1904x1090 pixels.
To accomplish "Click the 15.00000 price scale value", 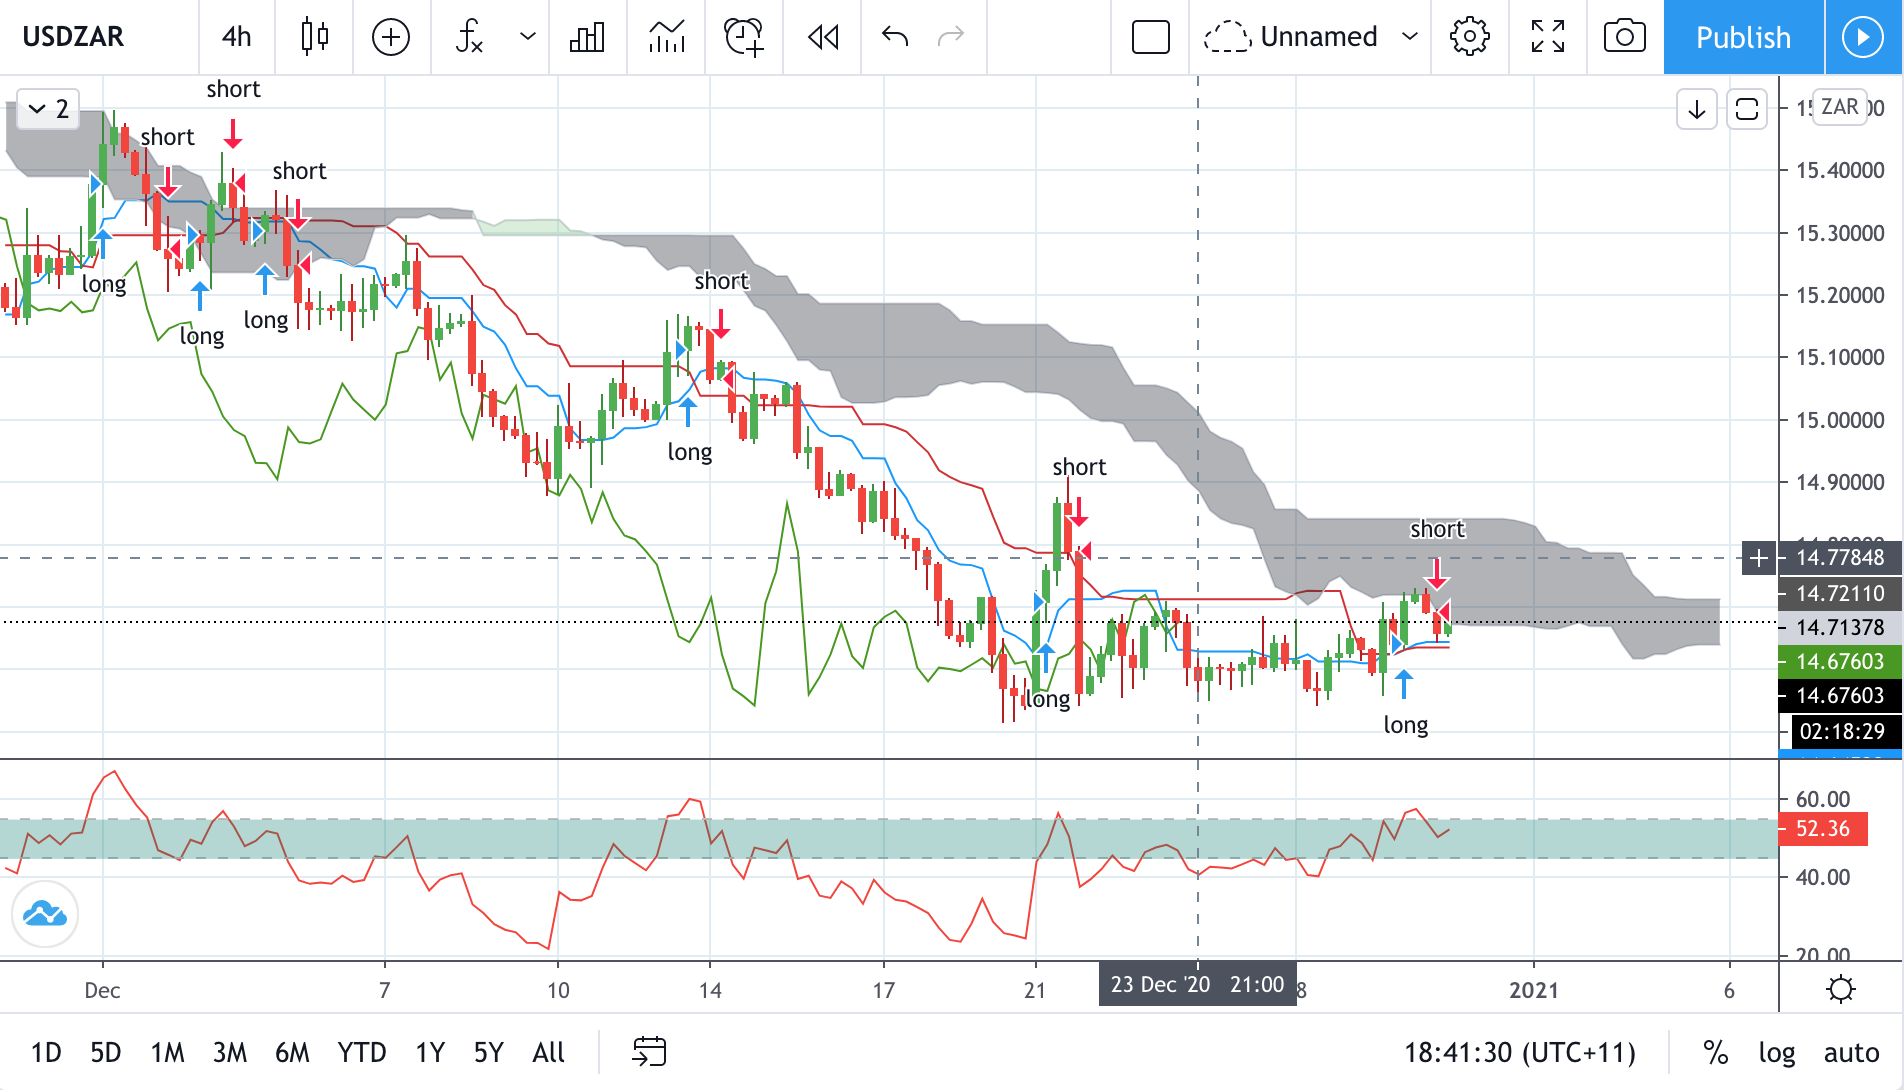I will (x=1840, y=420).
